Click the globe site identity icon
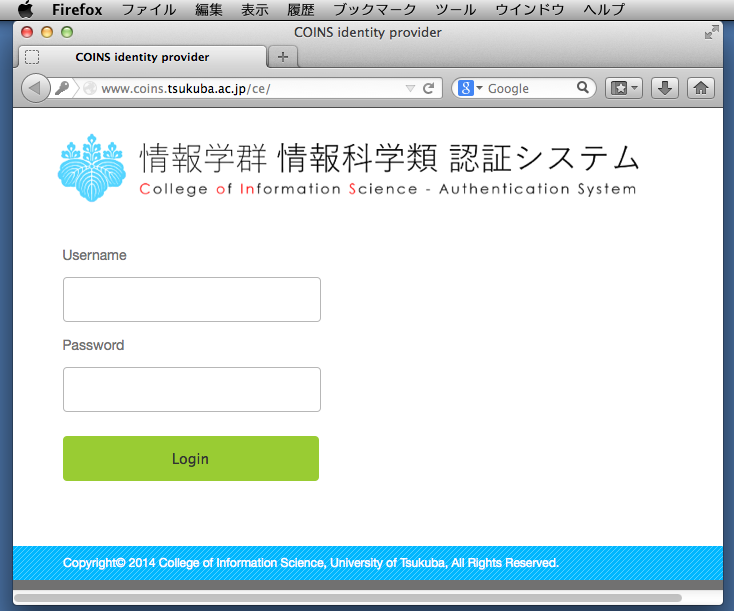 point(90,88)
